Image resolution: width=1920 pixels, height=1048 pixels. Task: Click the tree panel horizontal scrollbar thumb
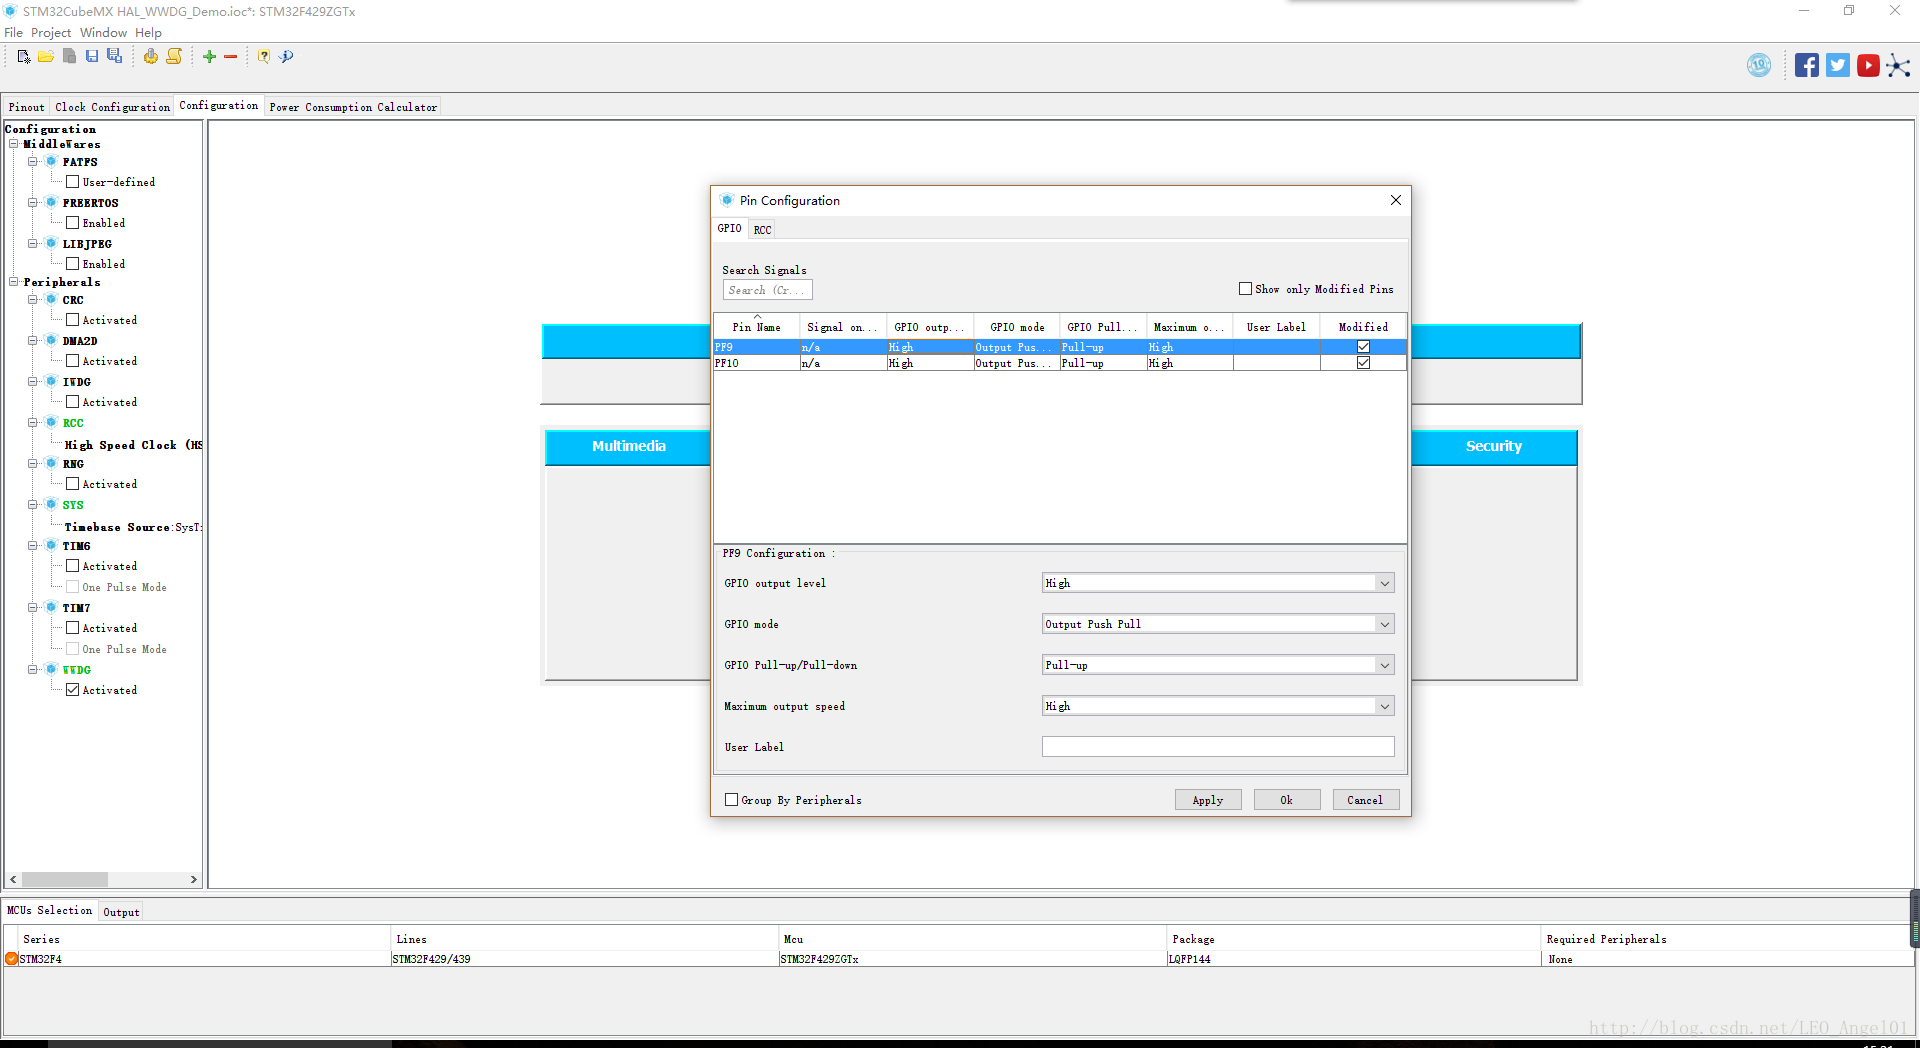[x=65, y=880]
